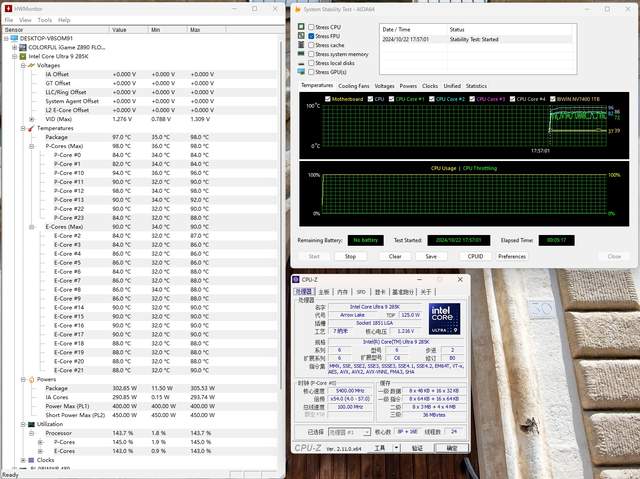
Task: Click the motherboard icon beside COLORFUL iGame Z890
Action: point(23,47)
